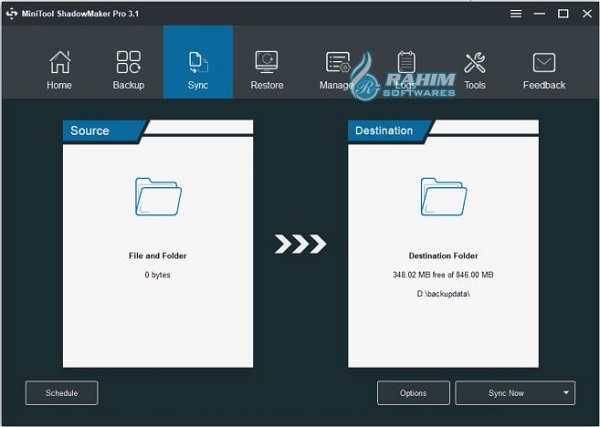Select the Sync files icon

[198, 62]
